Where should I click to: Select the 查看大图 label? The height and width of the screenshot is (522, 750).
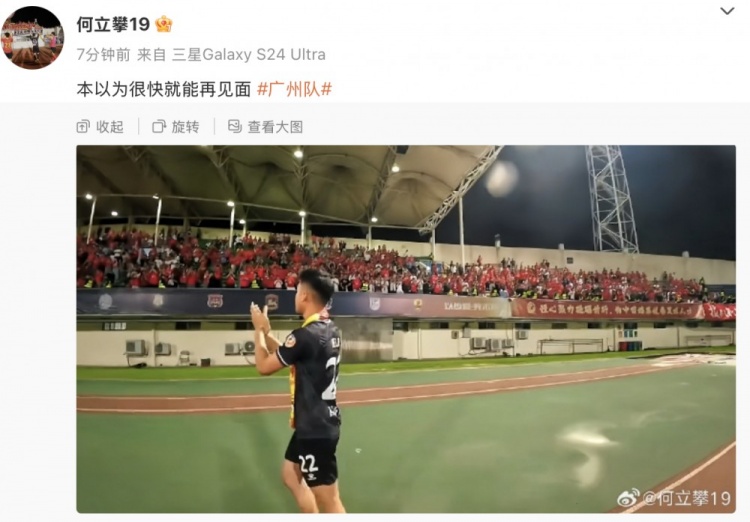275,127
